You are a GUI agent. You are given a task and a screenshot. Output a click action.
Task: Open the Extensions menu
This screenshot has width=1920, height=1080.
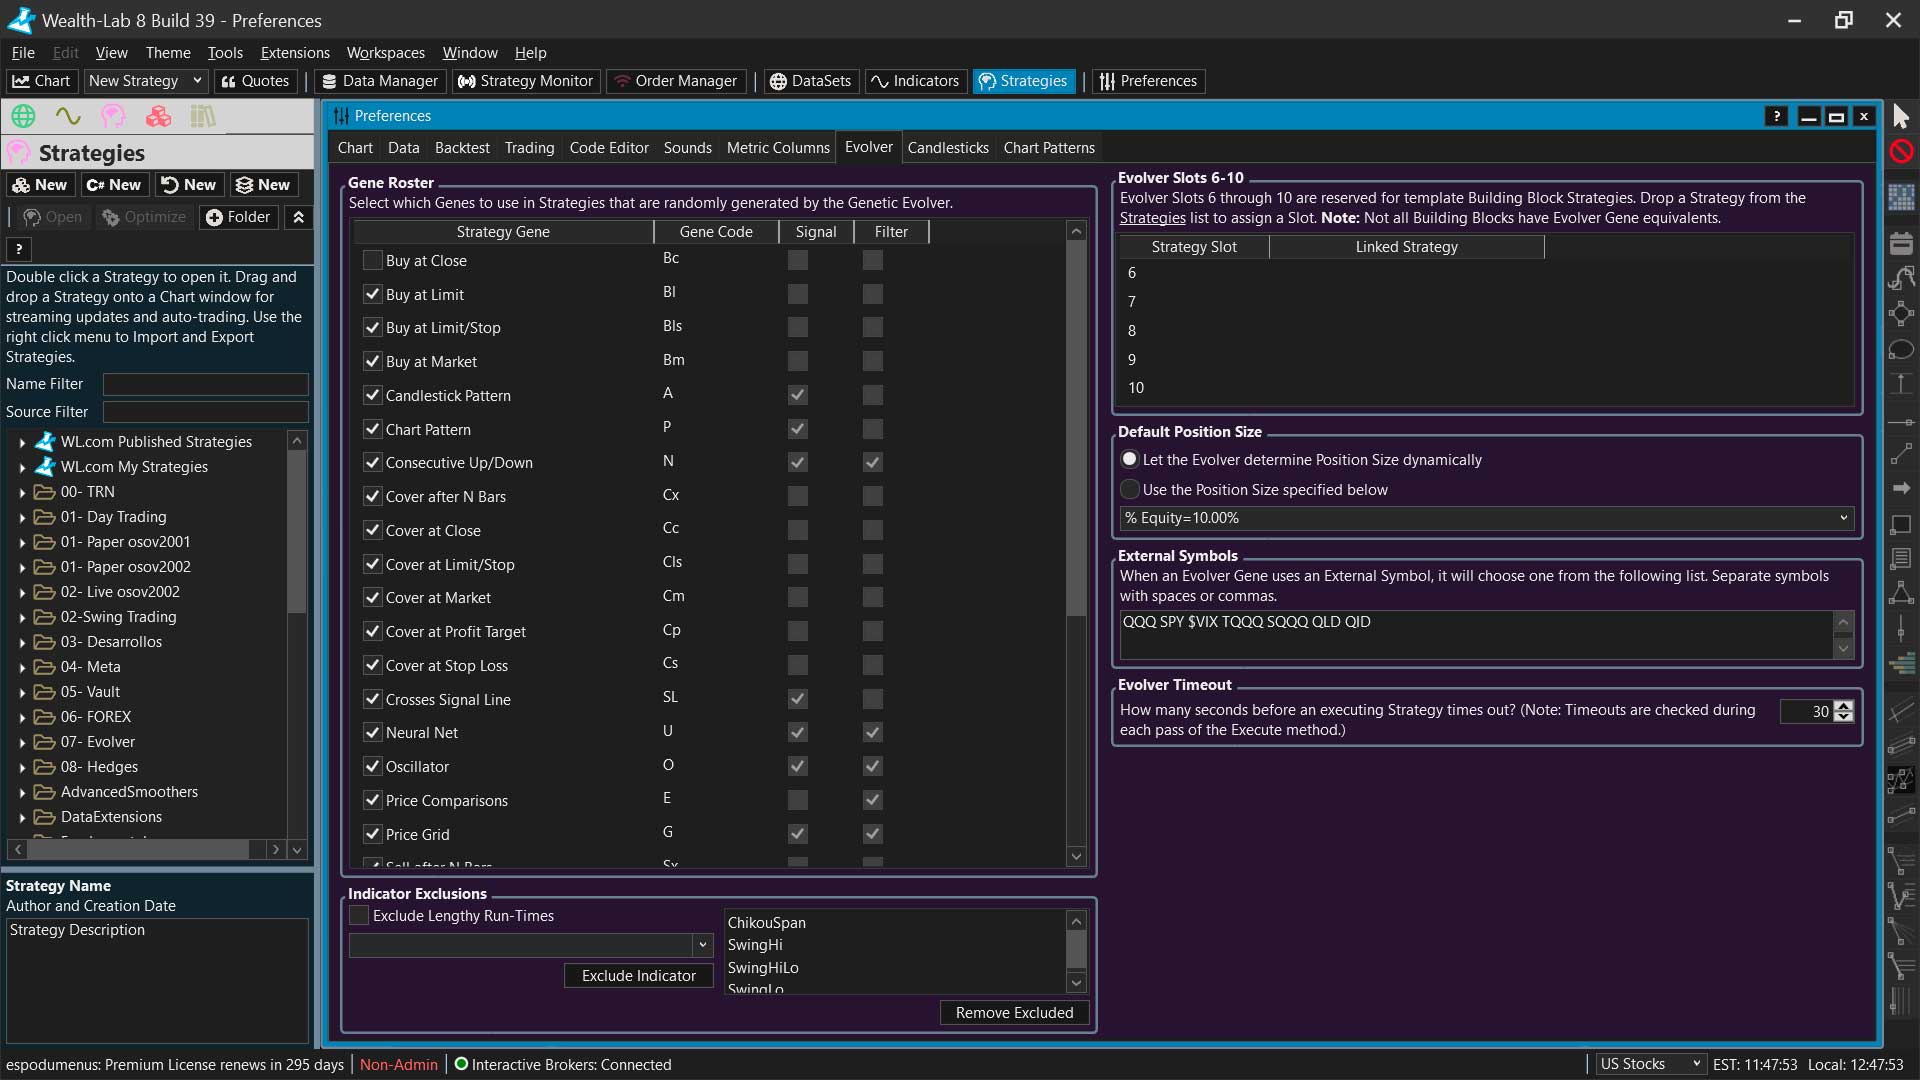[x=294, y=53]
